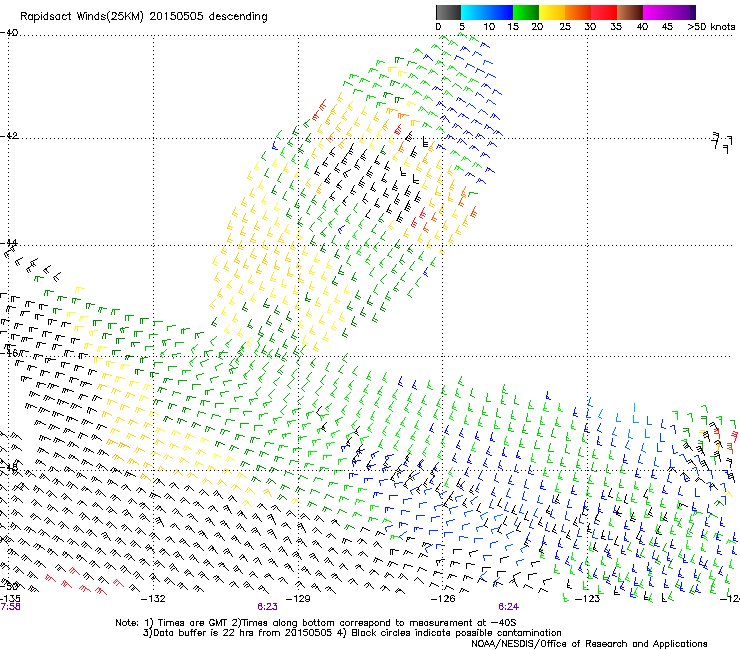Click the '-123' longitude label

pos(587,599)
